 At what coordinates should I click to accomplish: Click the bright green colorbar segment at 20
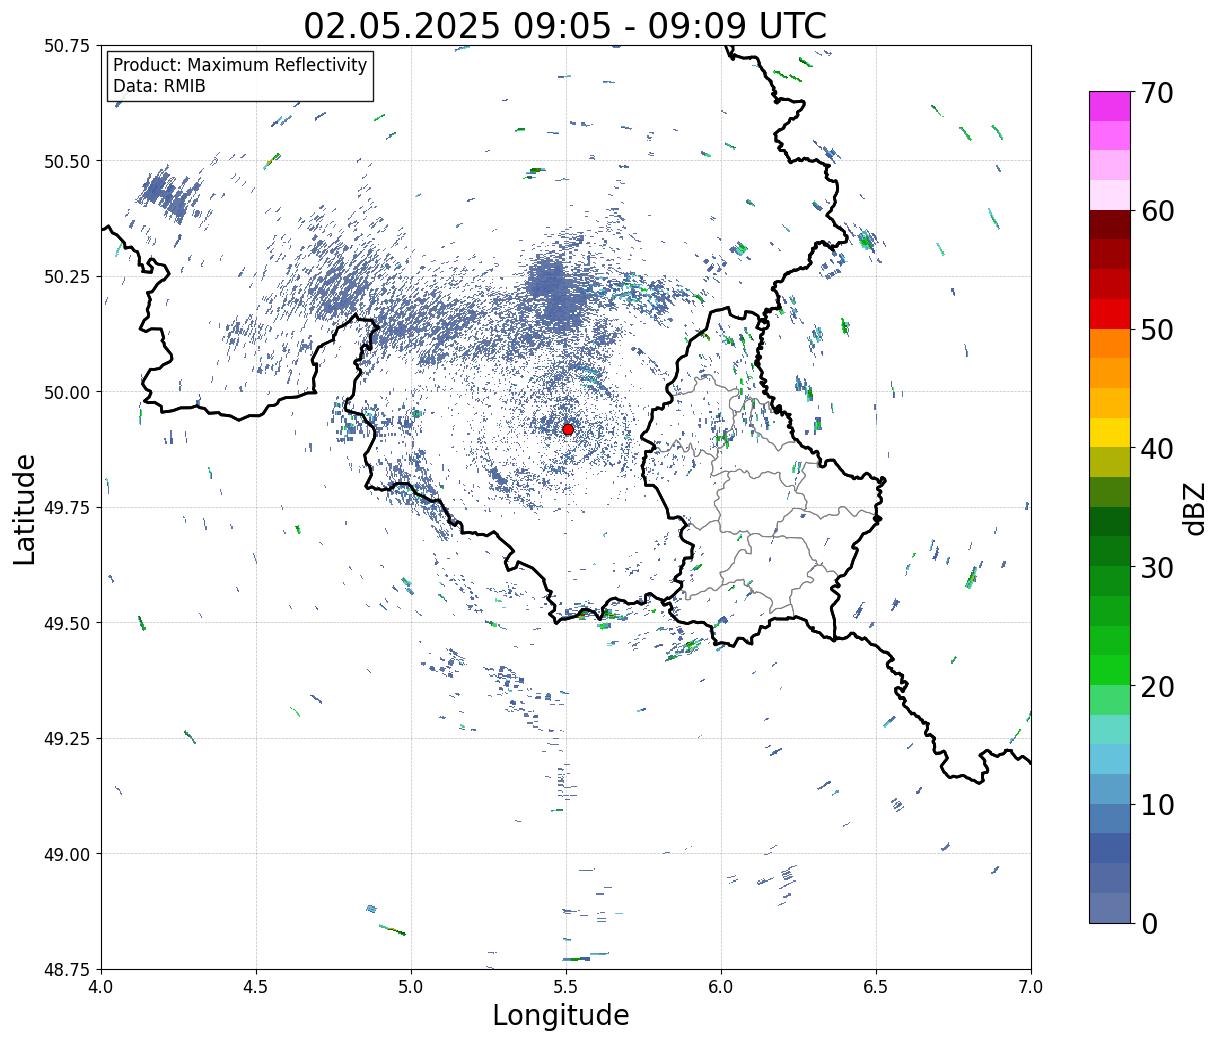[1110, 670]
